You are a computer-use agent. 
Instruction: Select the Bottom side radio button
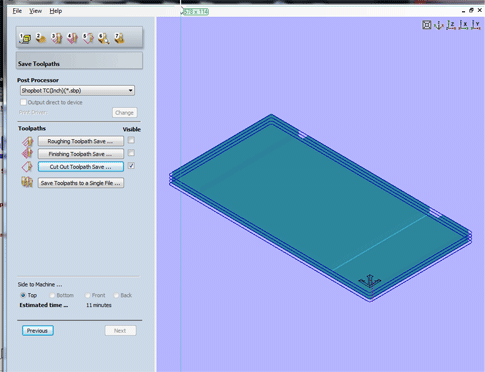point(52,295)
